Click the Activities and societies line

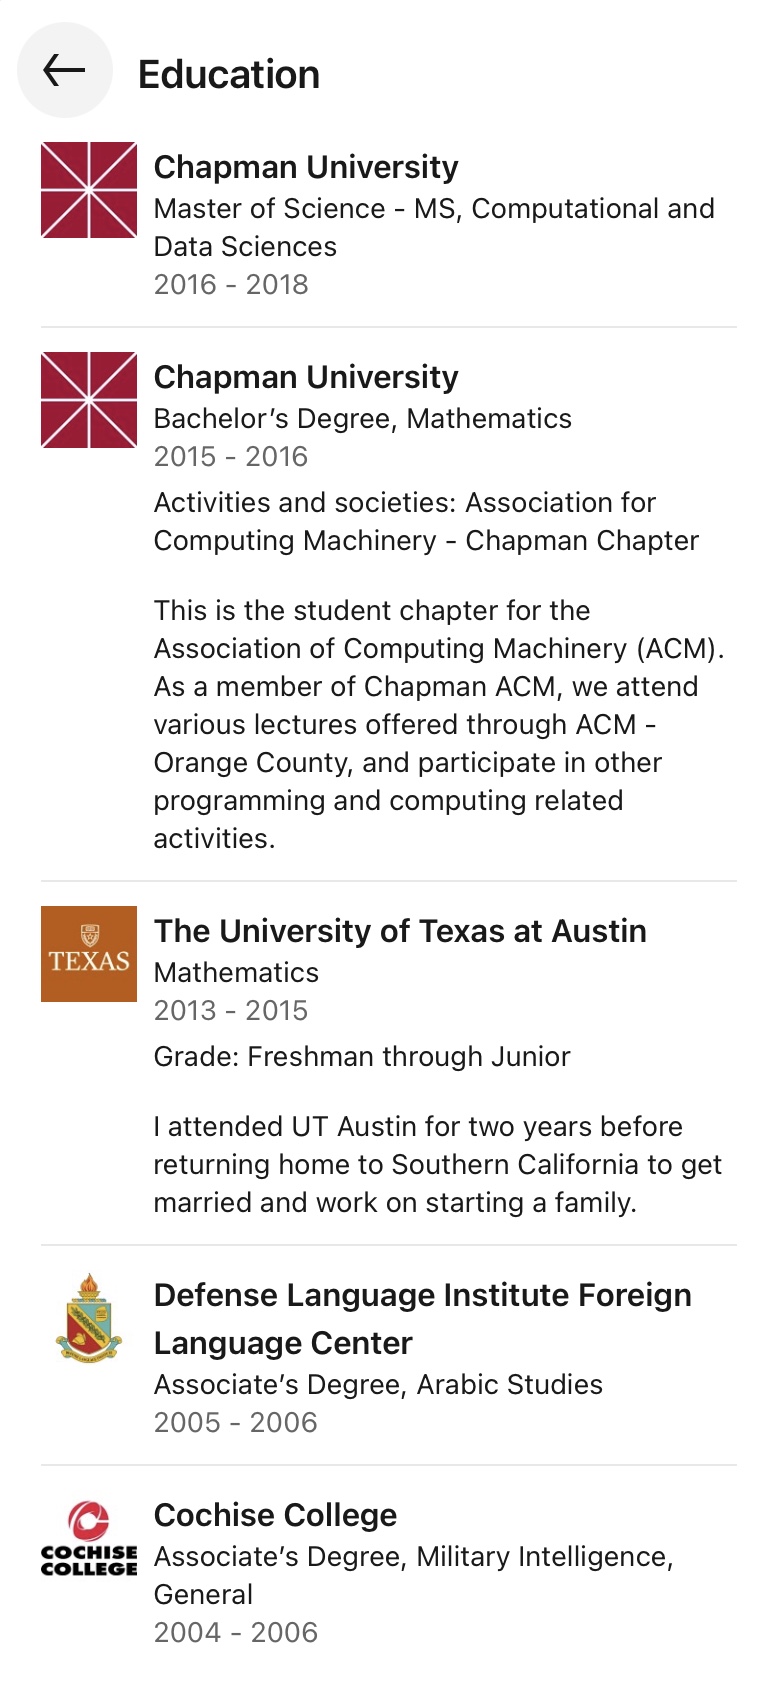[x=426, y=521]
